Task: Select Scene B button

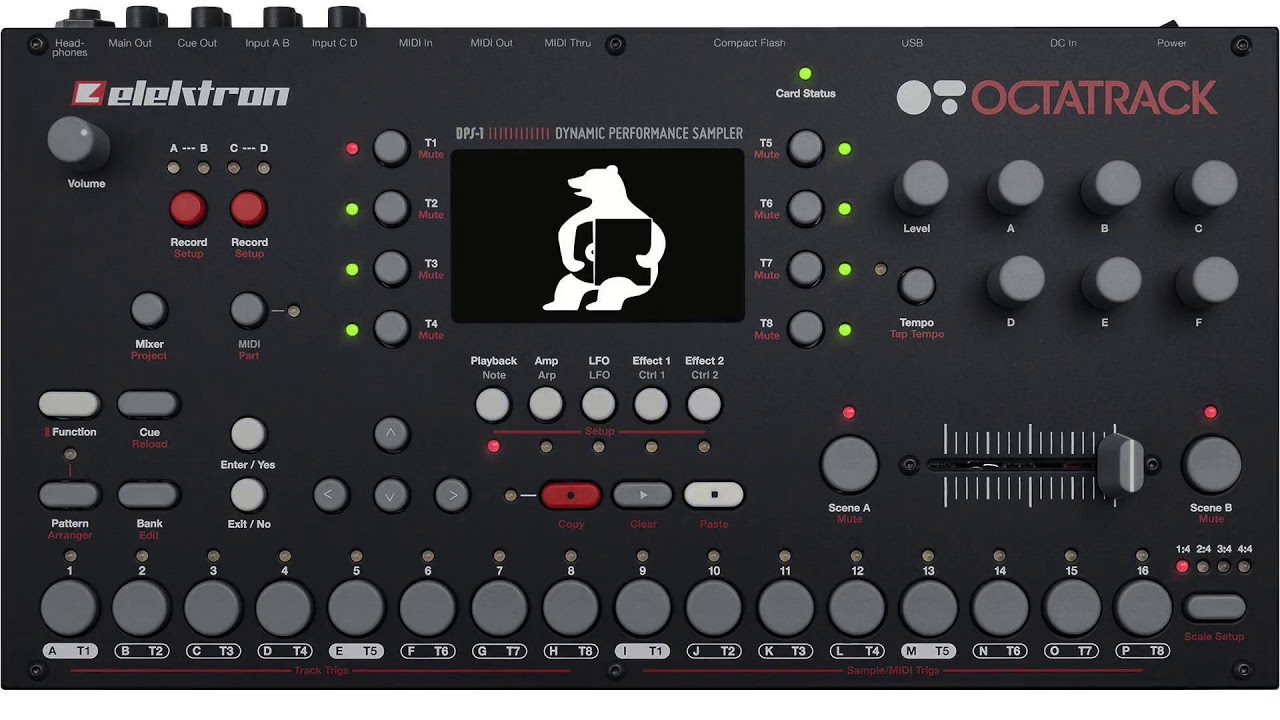Action: click(1211, 464)
